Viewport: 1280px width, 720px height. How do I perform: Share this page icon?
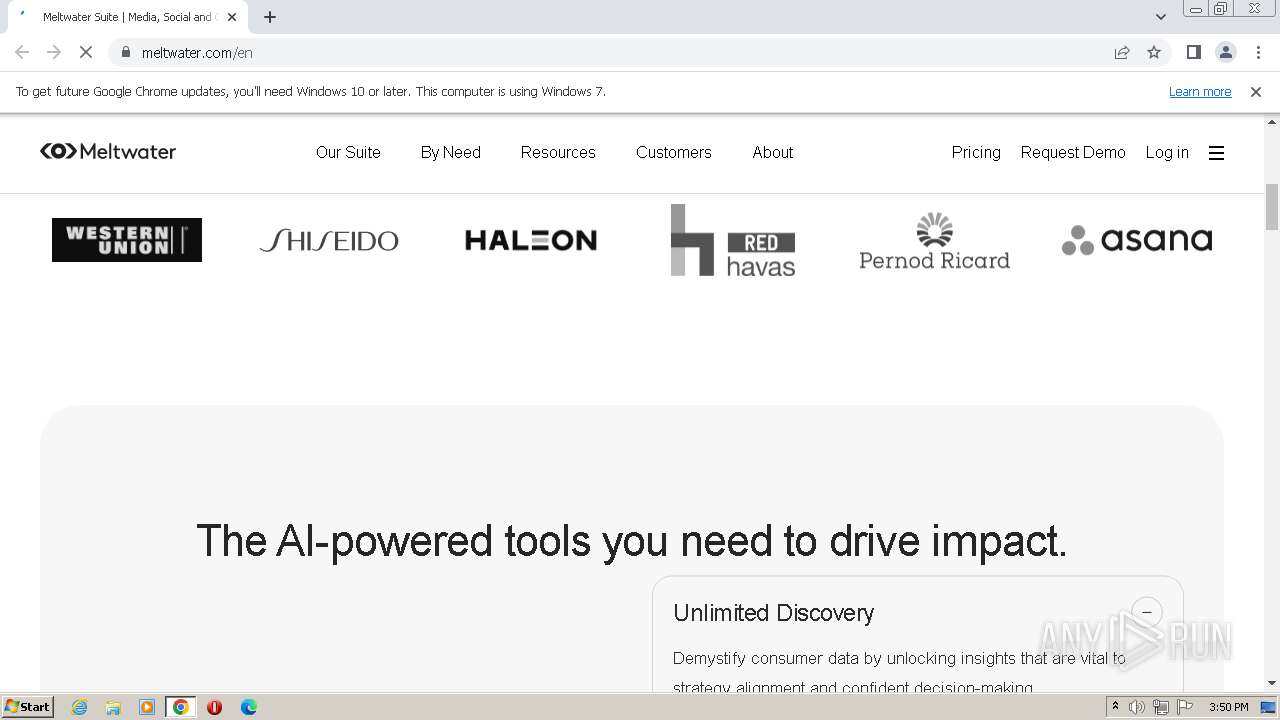[1122, 52]
